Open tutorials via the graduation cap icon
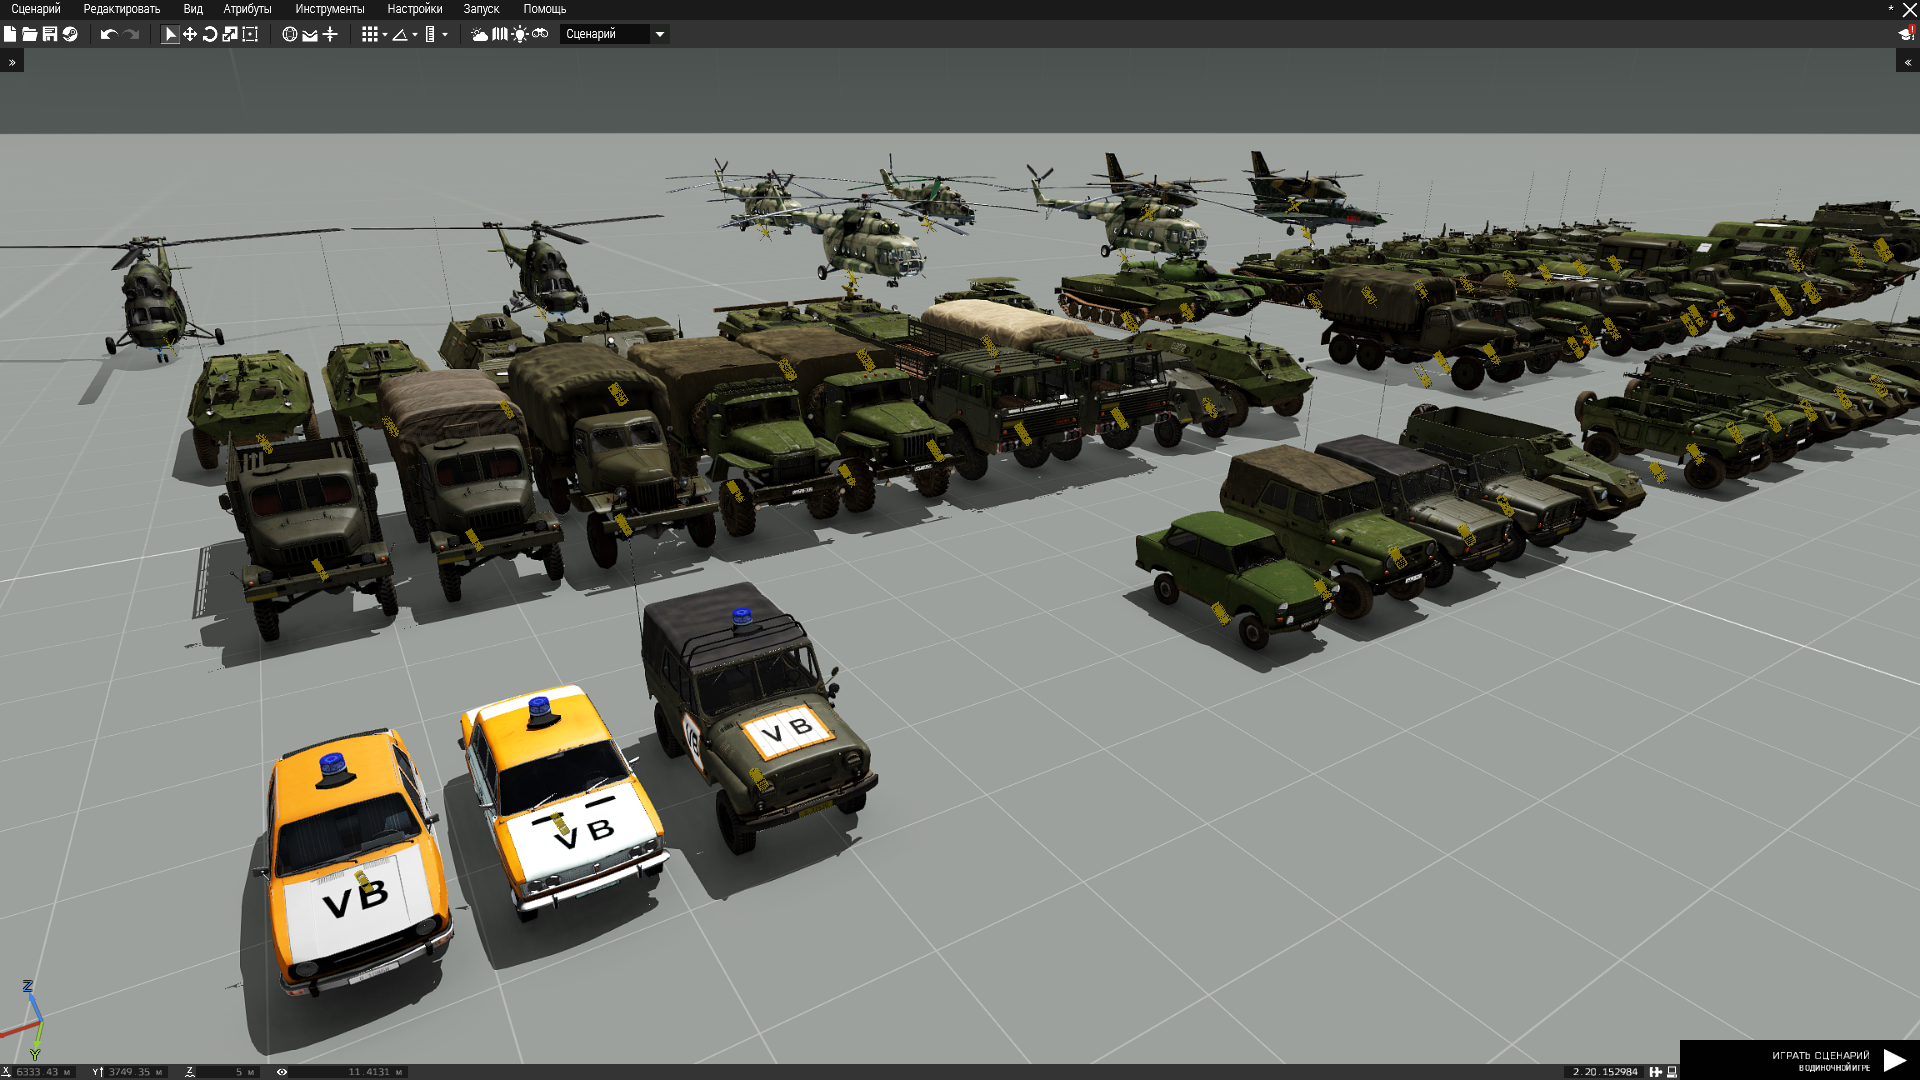 [x=1906, y=33]
